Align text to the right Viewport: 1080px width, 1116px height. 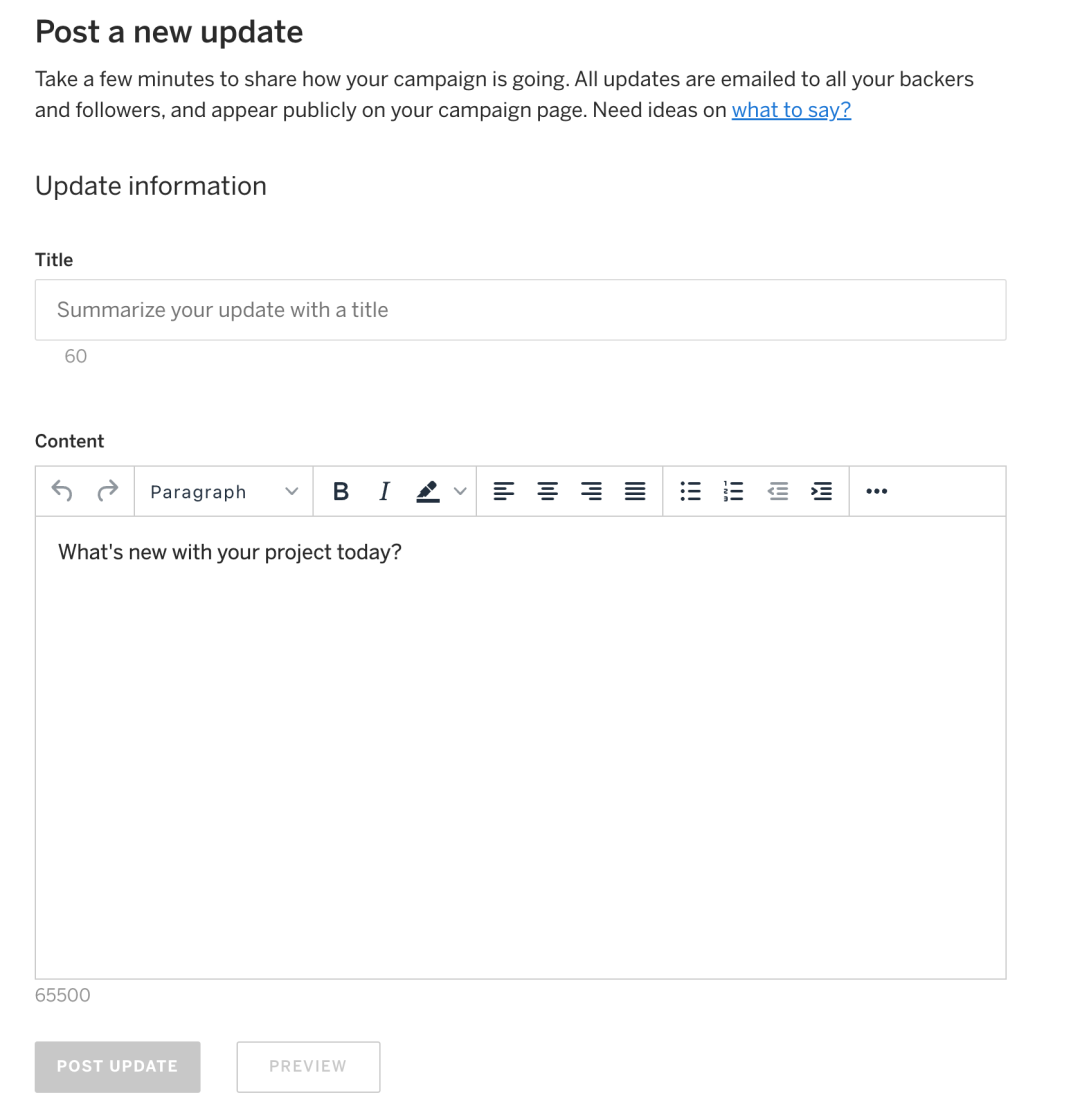coord(592,491)
